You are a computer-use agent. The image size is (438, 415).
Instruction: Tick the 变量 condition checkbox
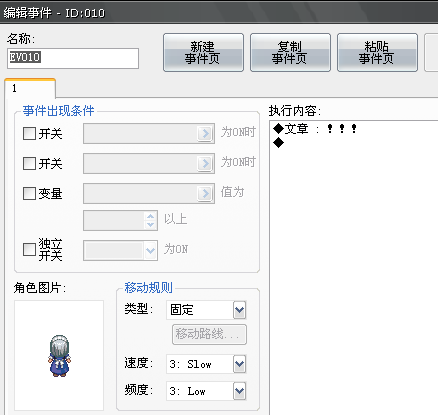pos(29,193)
